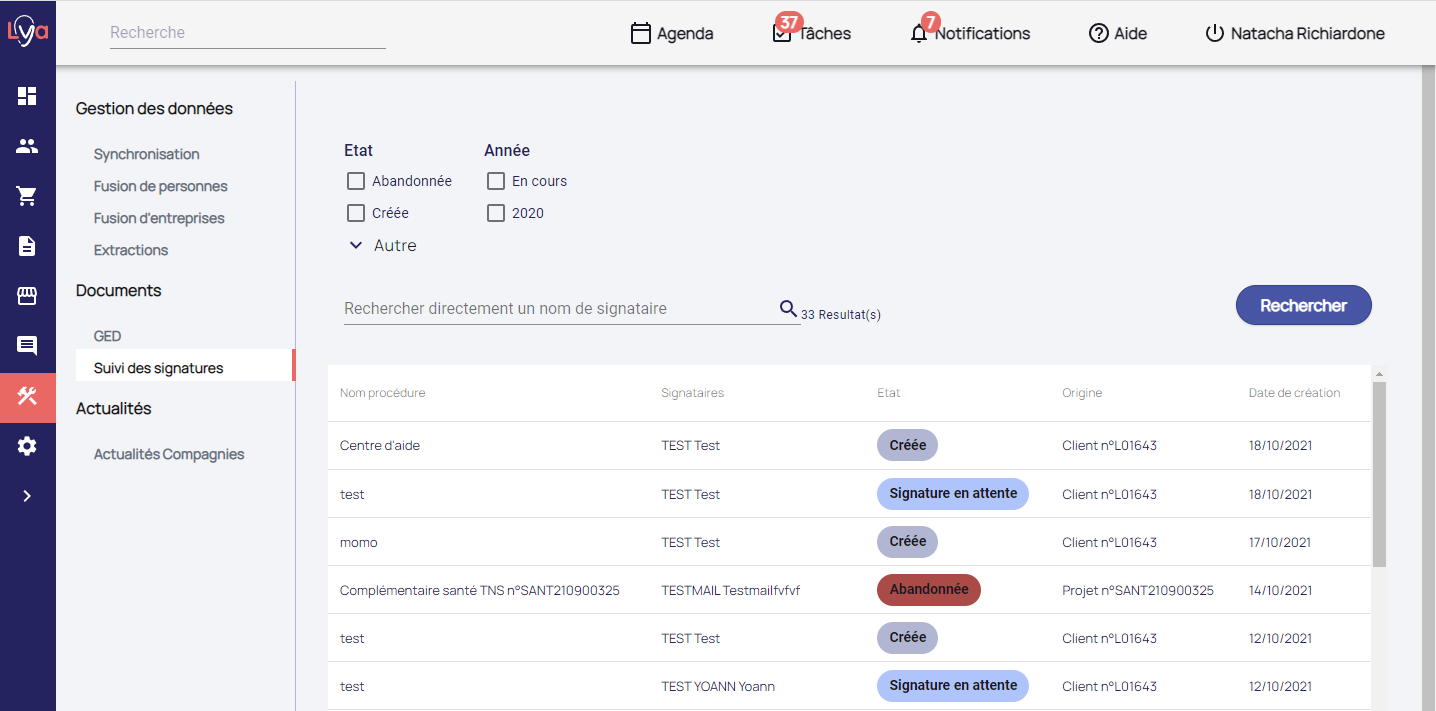This screenshot has width=1436, height=711.
Task: Open the shopping cart sidebar icon
Action: click(27, 196)
